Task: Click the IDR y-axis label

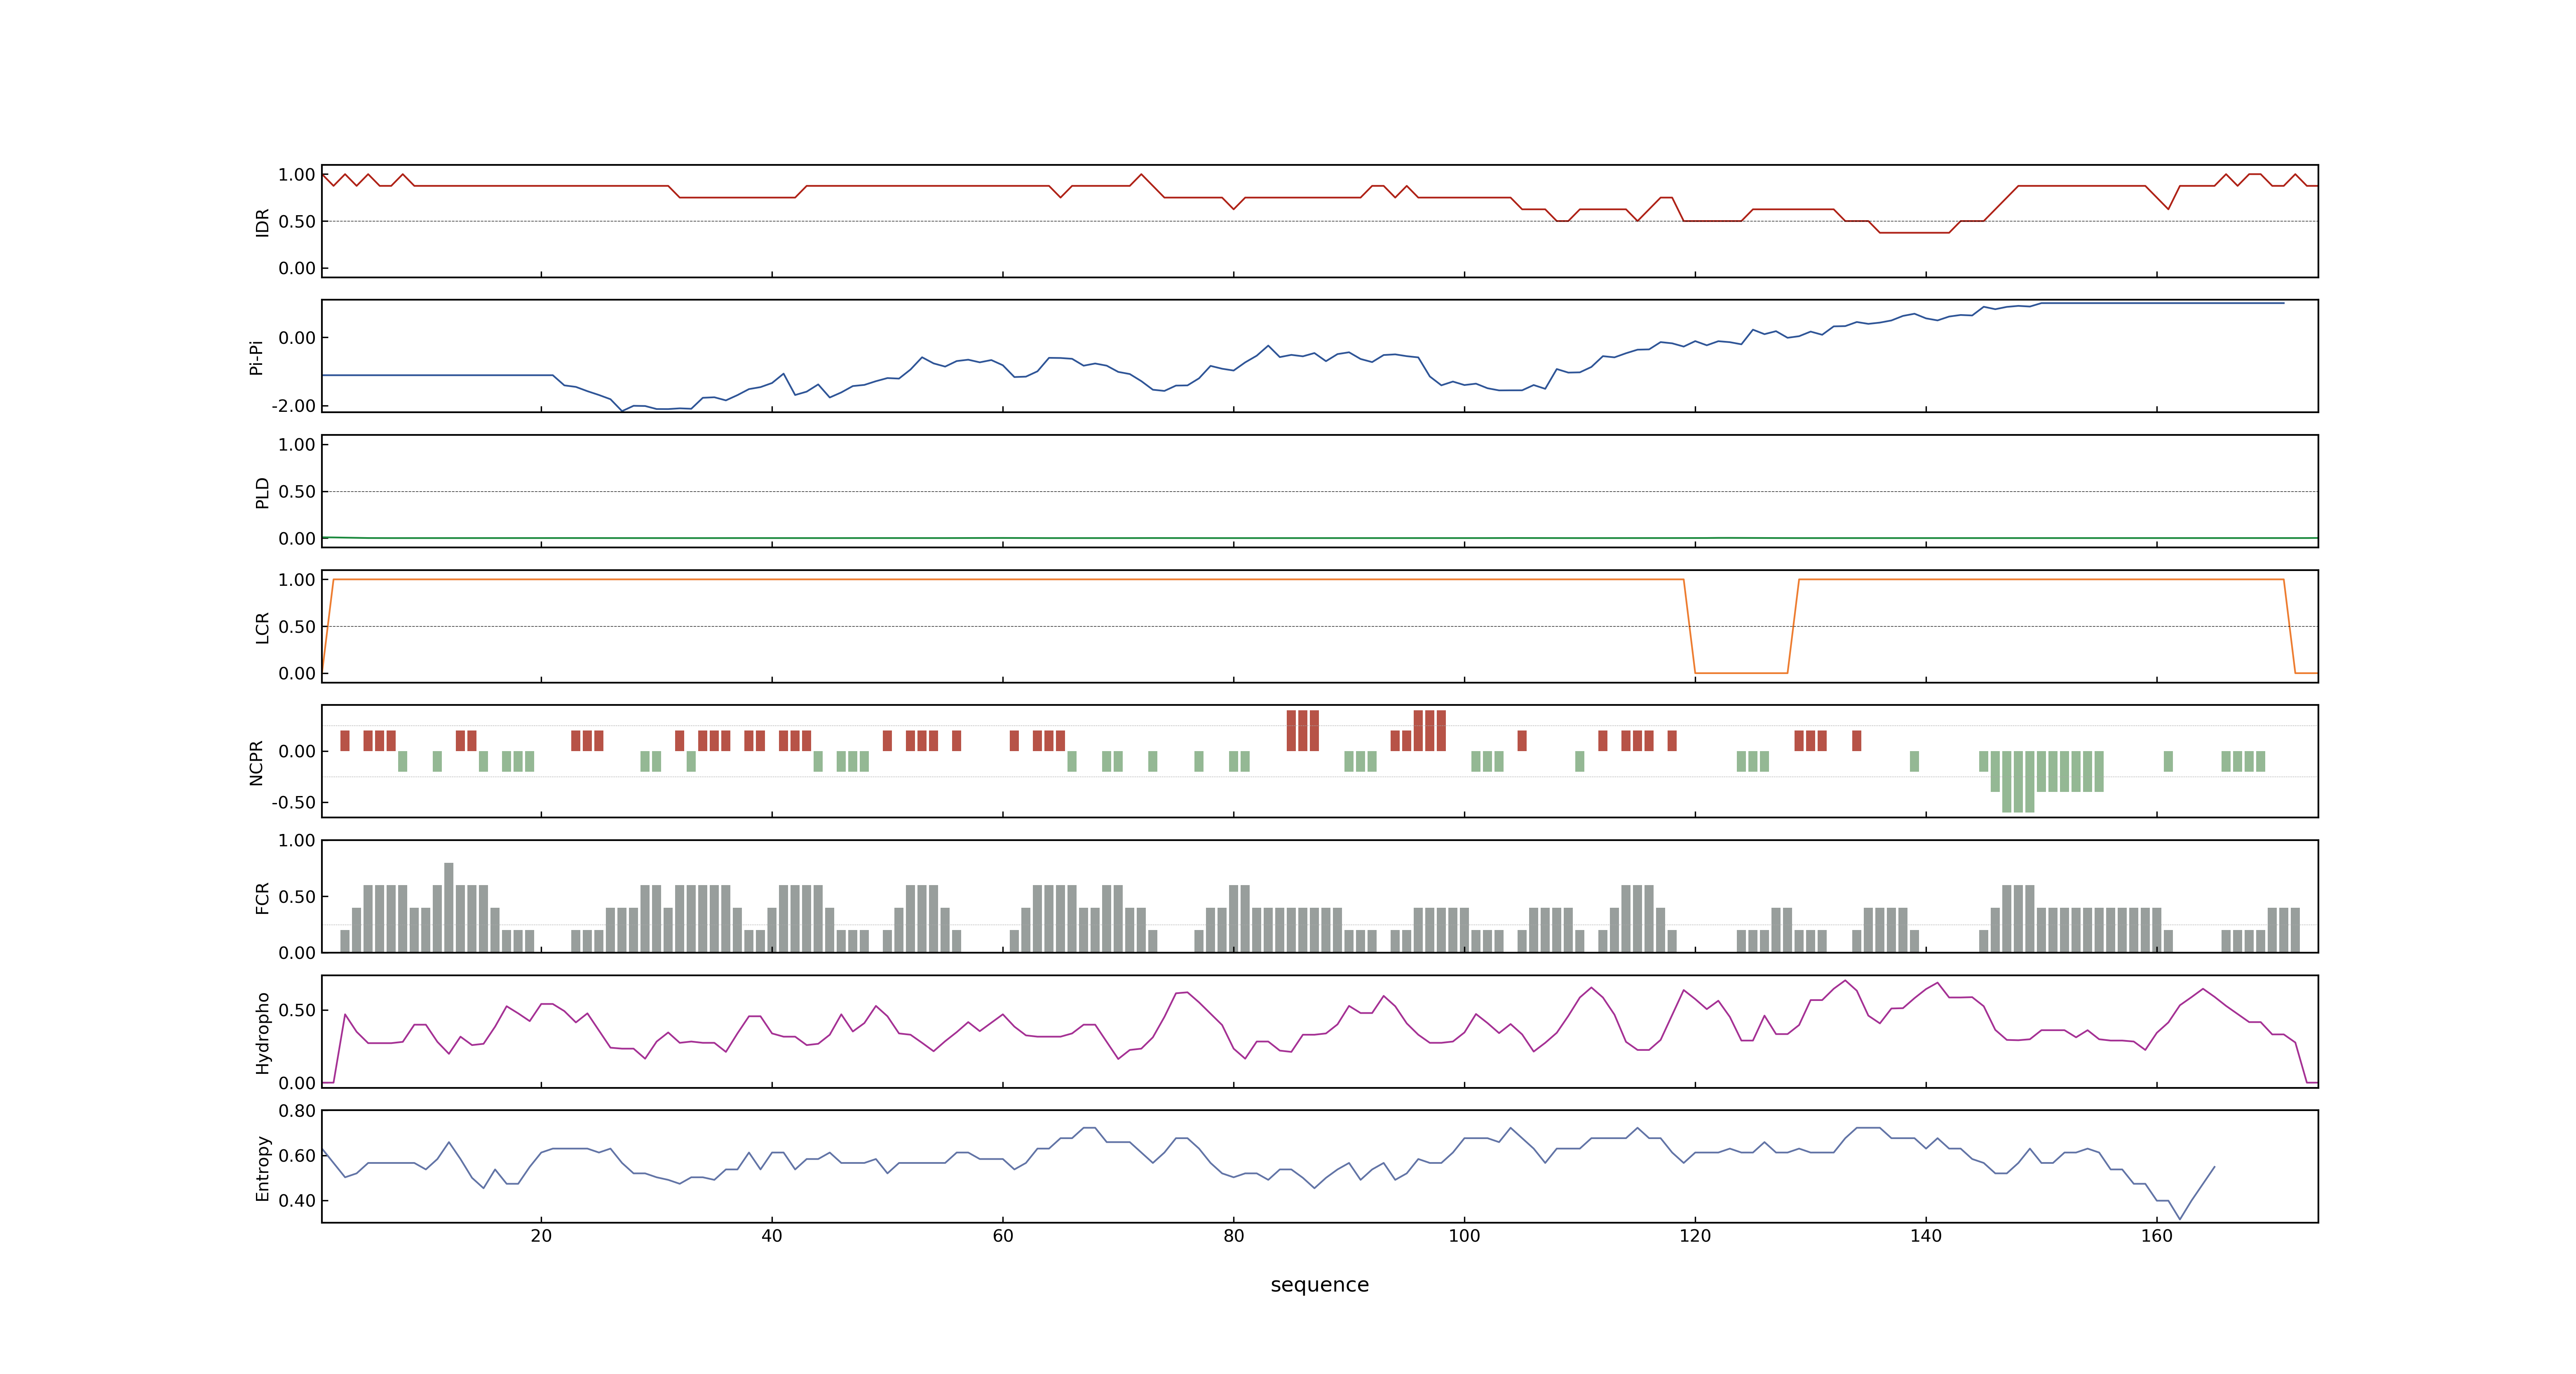Action: coord(262,222)
